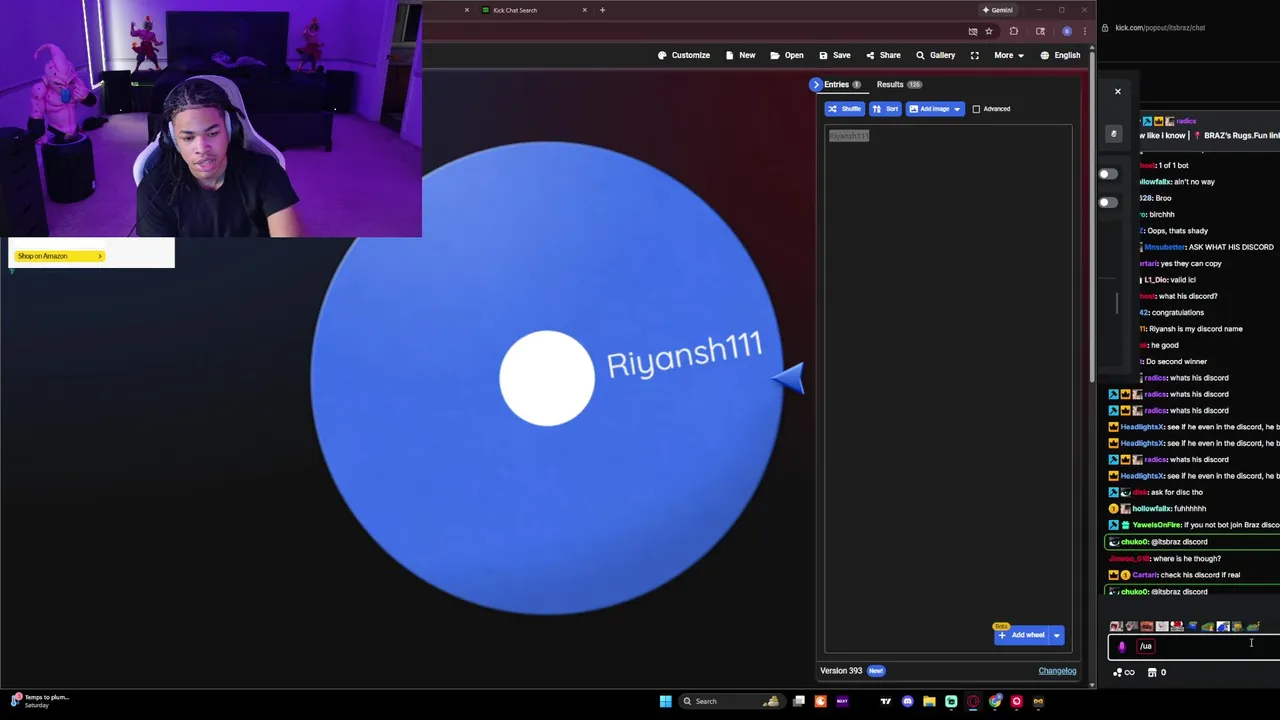The height and width of the screenshot is (720, 1280).
Task: Close the Kick chat overlay panel
Action: tap(1118, 92)
